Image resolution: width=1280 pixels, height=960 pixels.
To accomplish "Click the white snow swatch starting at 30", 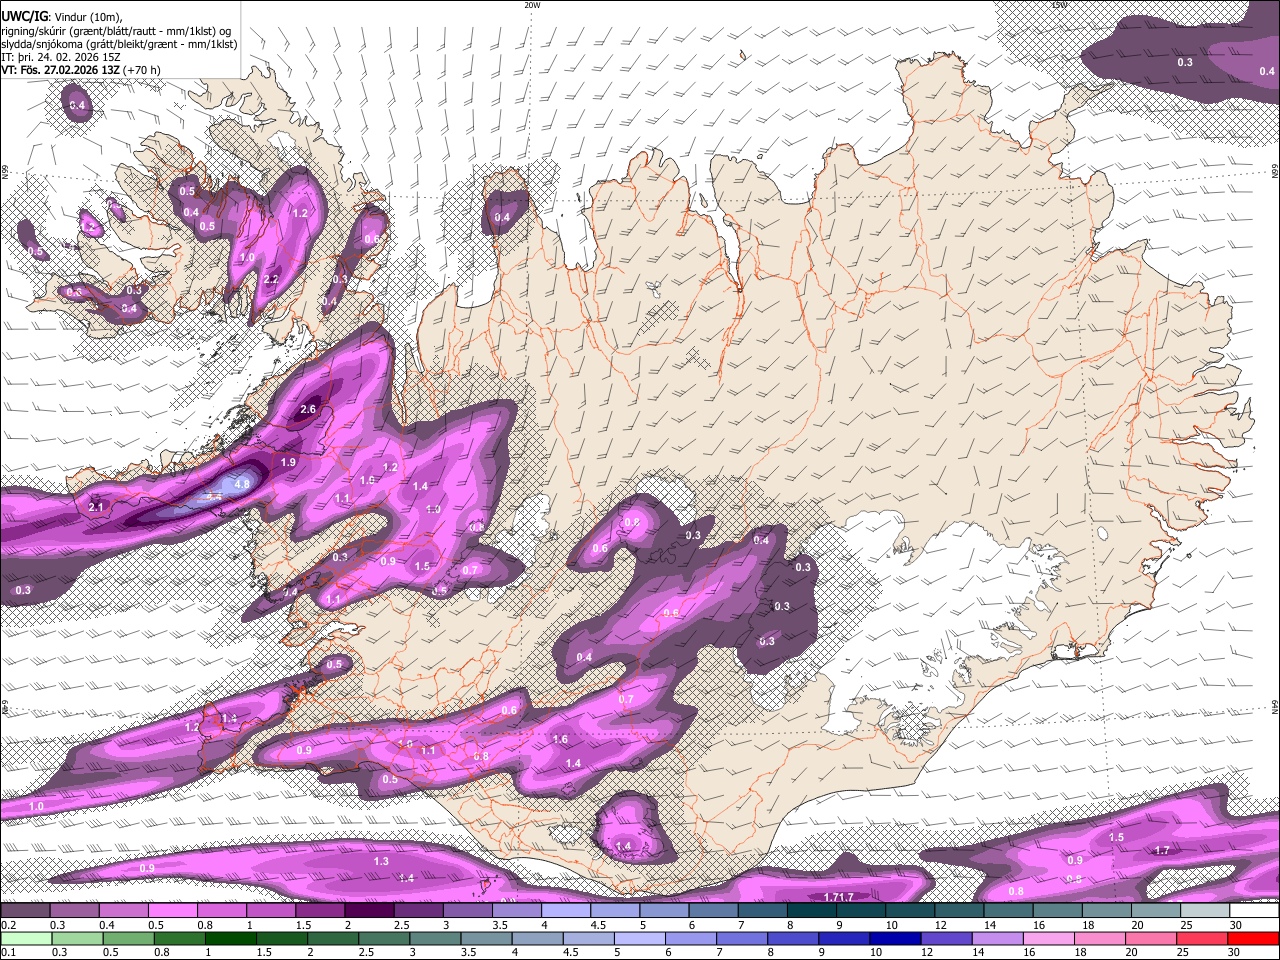I will [1255, 910].
